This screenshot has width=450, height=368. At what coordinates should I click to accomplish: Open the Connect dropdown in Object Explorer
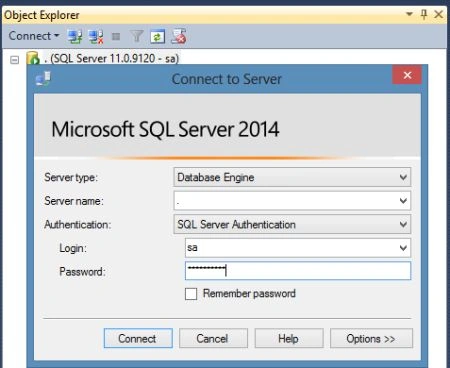[x=34, y=36]
